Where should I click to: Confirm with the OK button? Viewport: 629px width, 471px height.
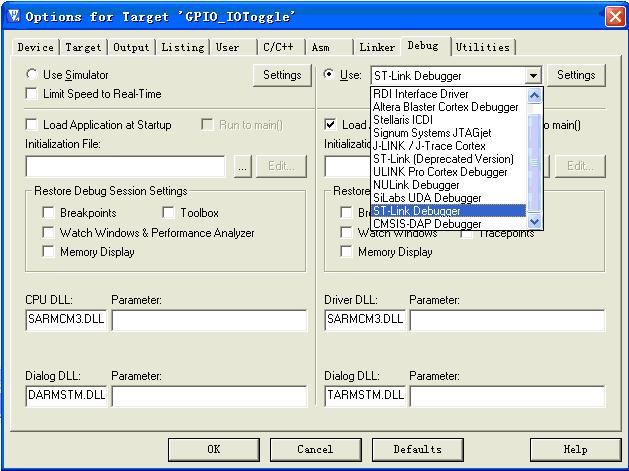click(x=214, y=449)
